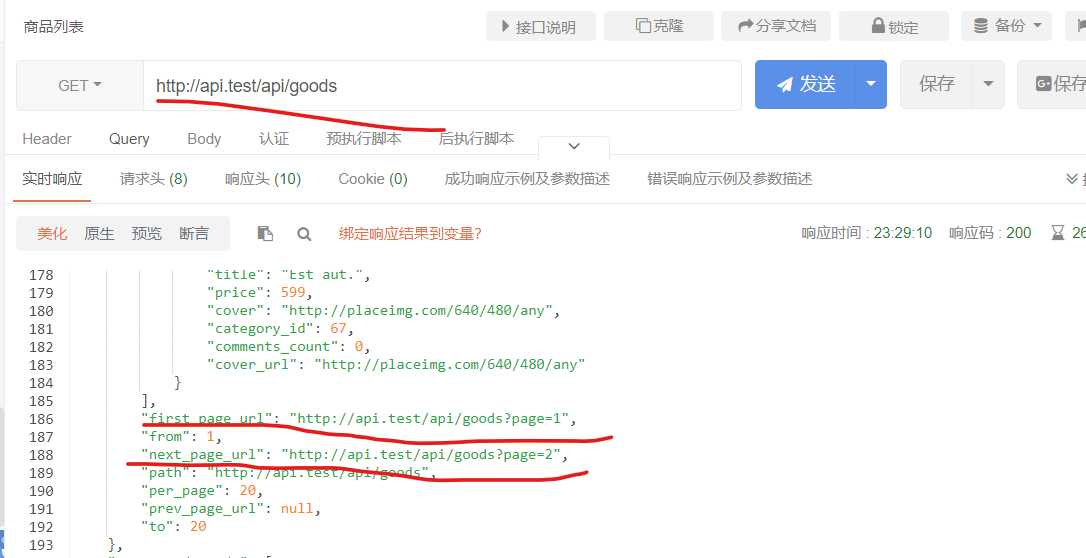Open the 接口说明 panel

point(540,26)
